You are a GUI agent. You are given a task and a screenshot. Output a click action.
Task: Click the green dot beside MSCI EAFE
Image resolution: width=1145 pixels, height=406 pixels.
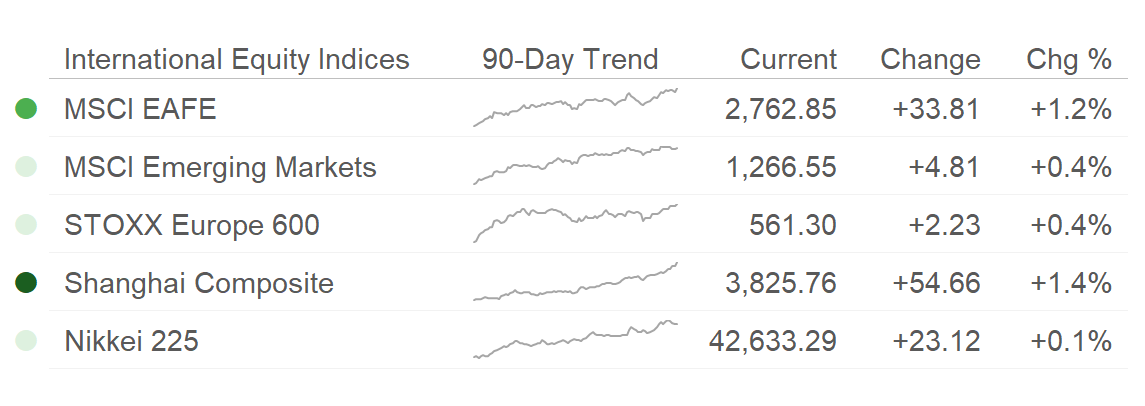coord(26,109)
